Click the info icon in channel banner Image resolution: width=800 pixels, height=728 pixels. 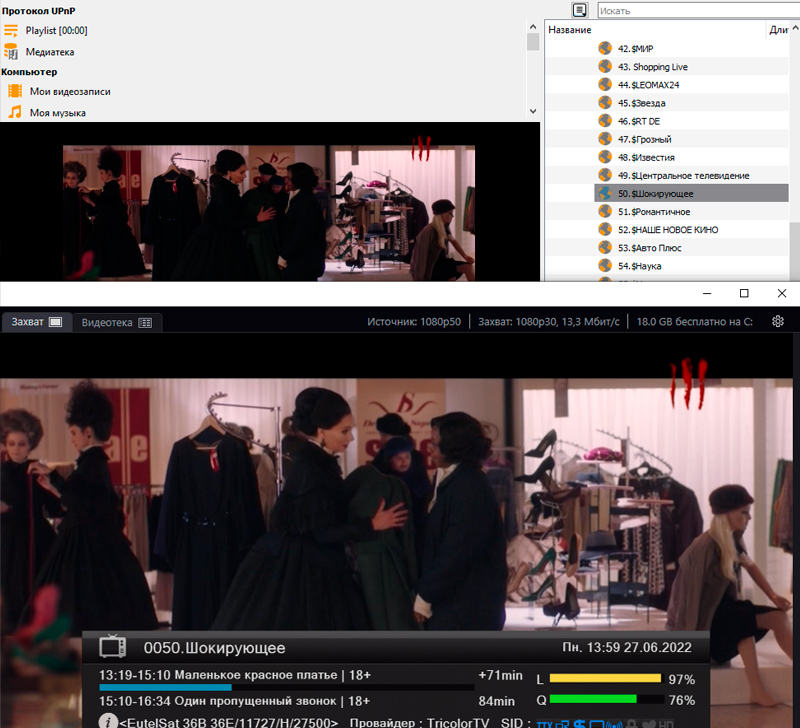(x=108, y=721)
